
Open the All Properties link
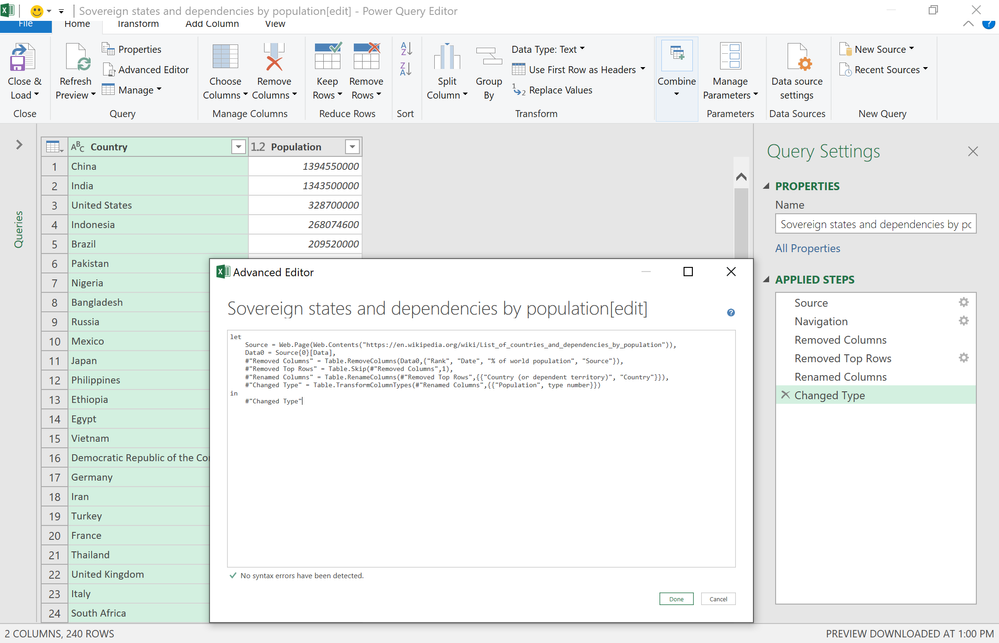tap(808, 249)
